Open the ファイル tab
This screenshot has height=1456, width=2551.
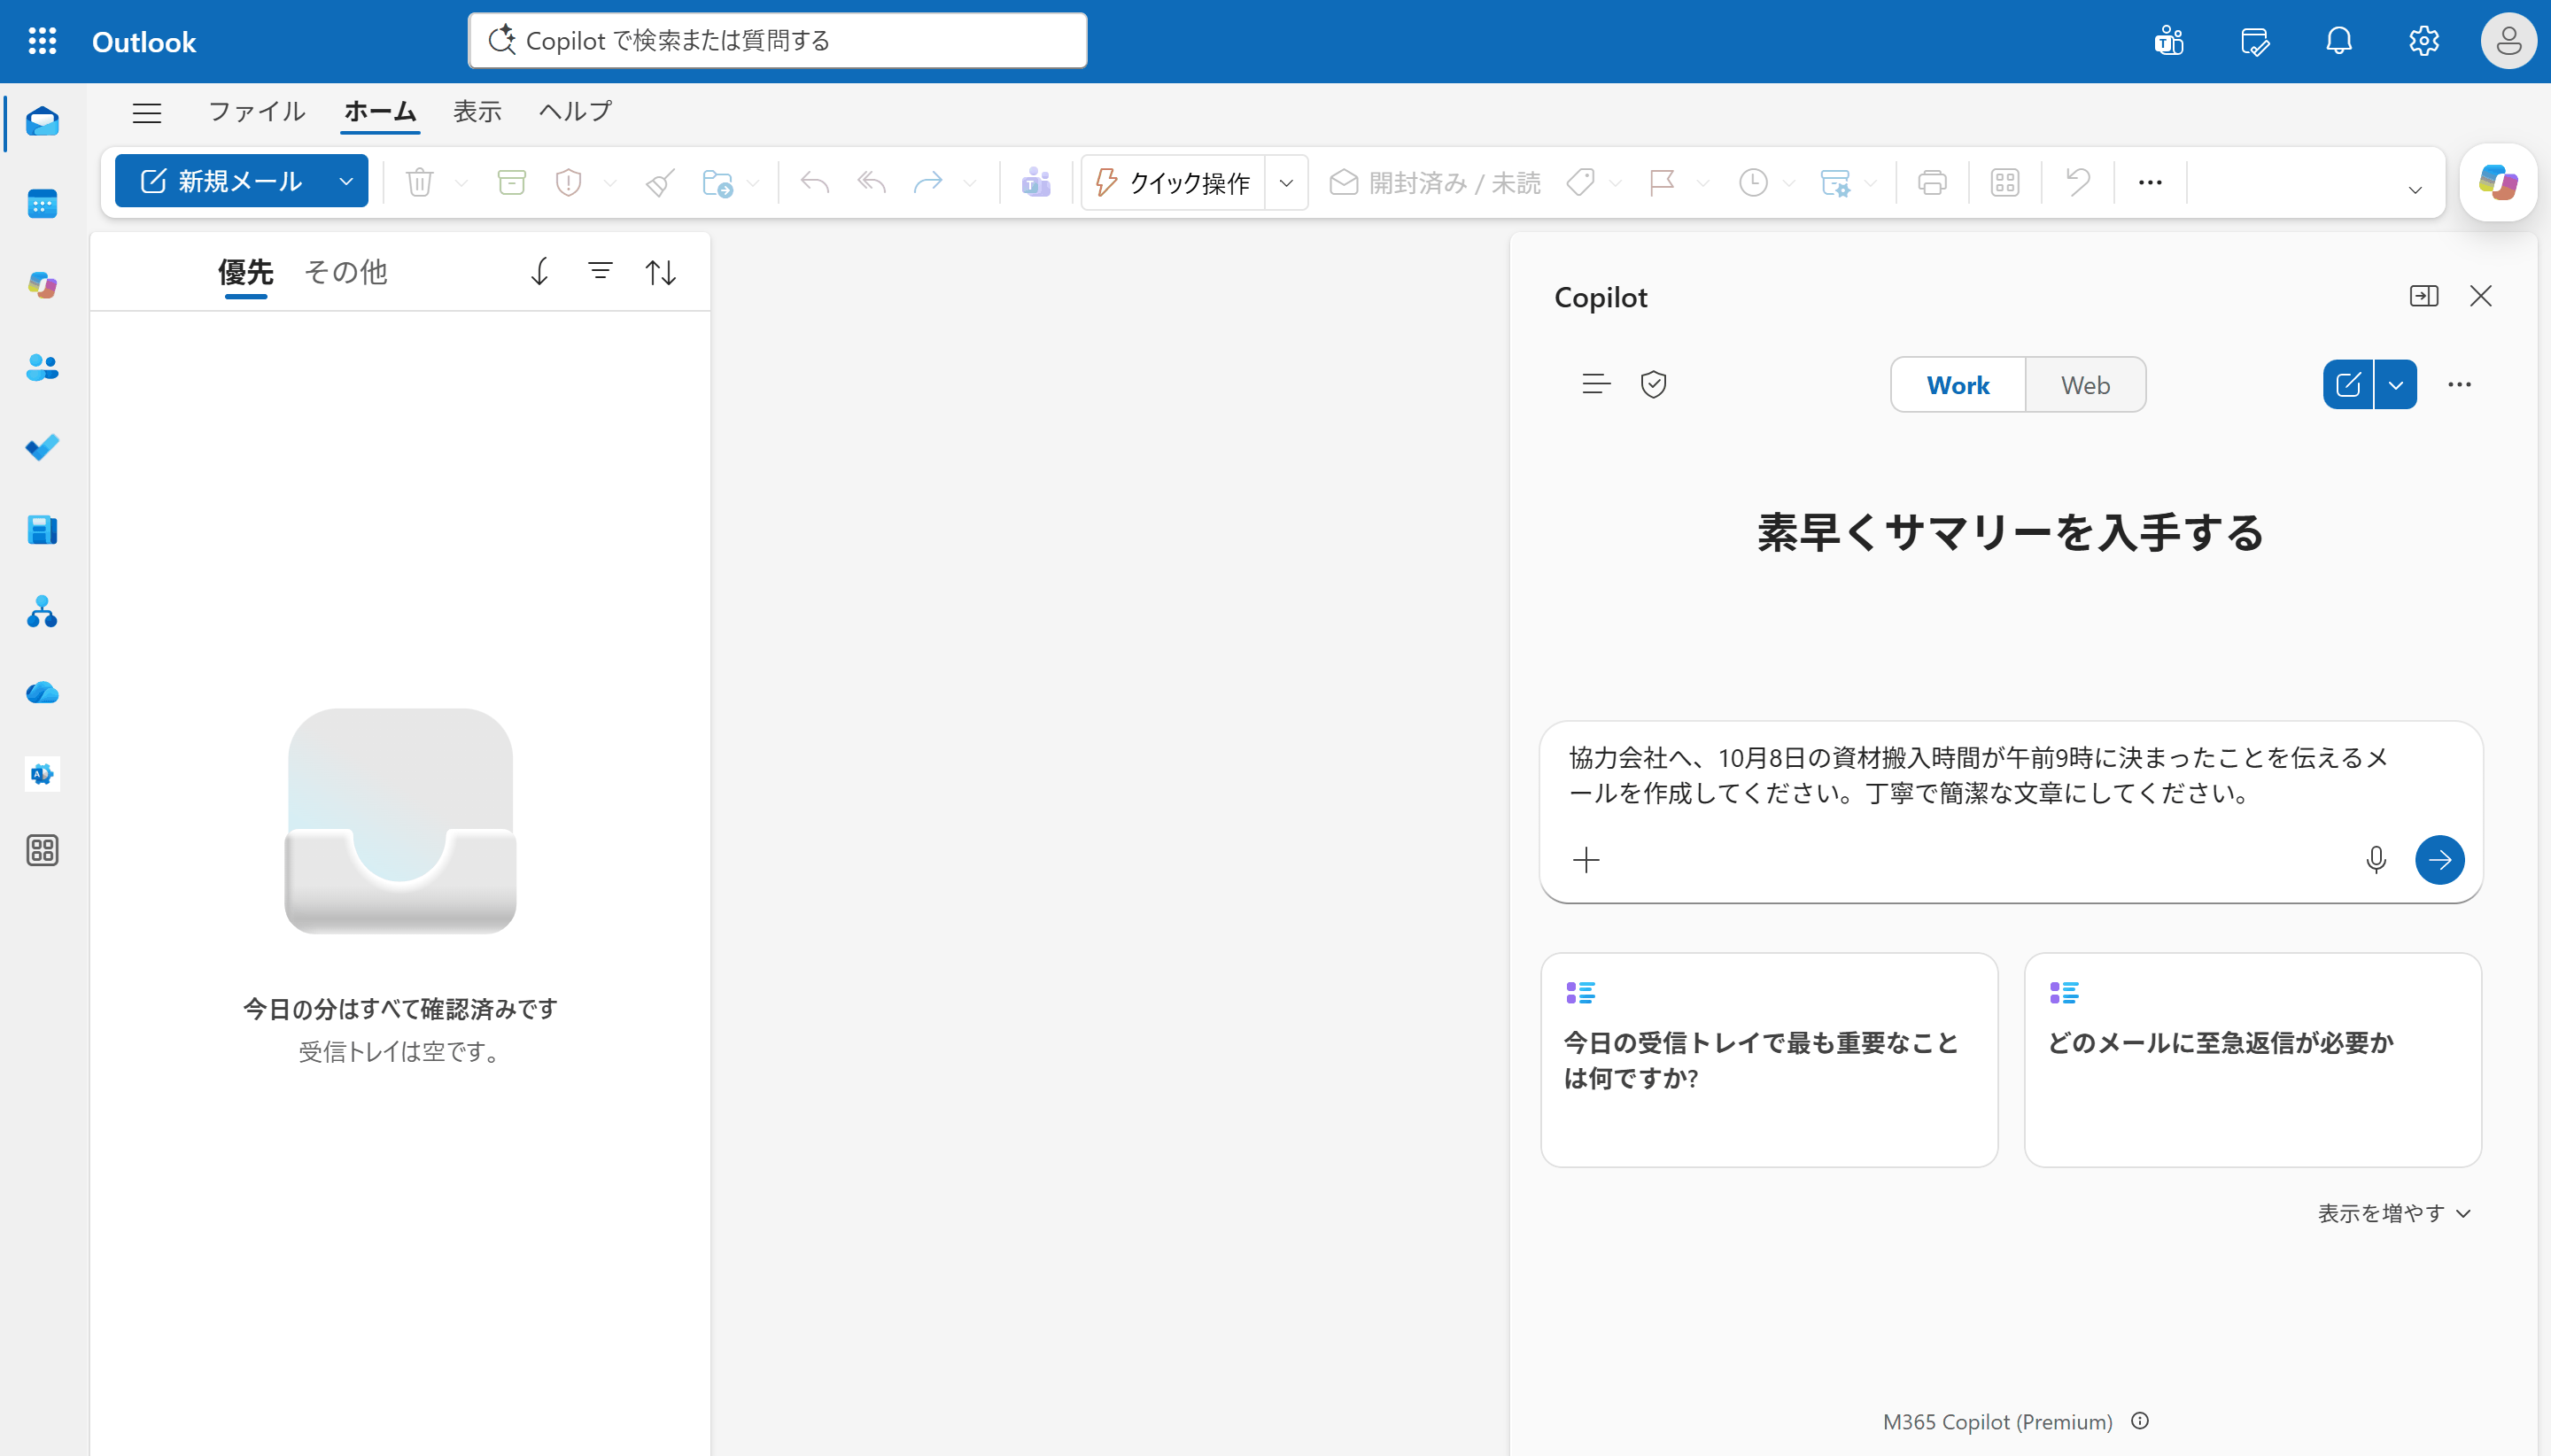[x=256, y=111]
